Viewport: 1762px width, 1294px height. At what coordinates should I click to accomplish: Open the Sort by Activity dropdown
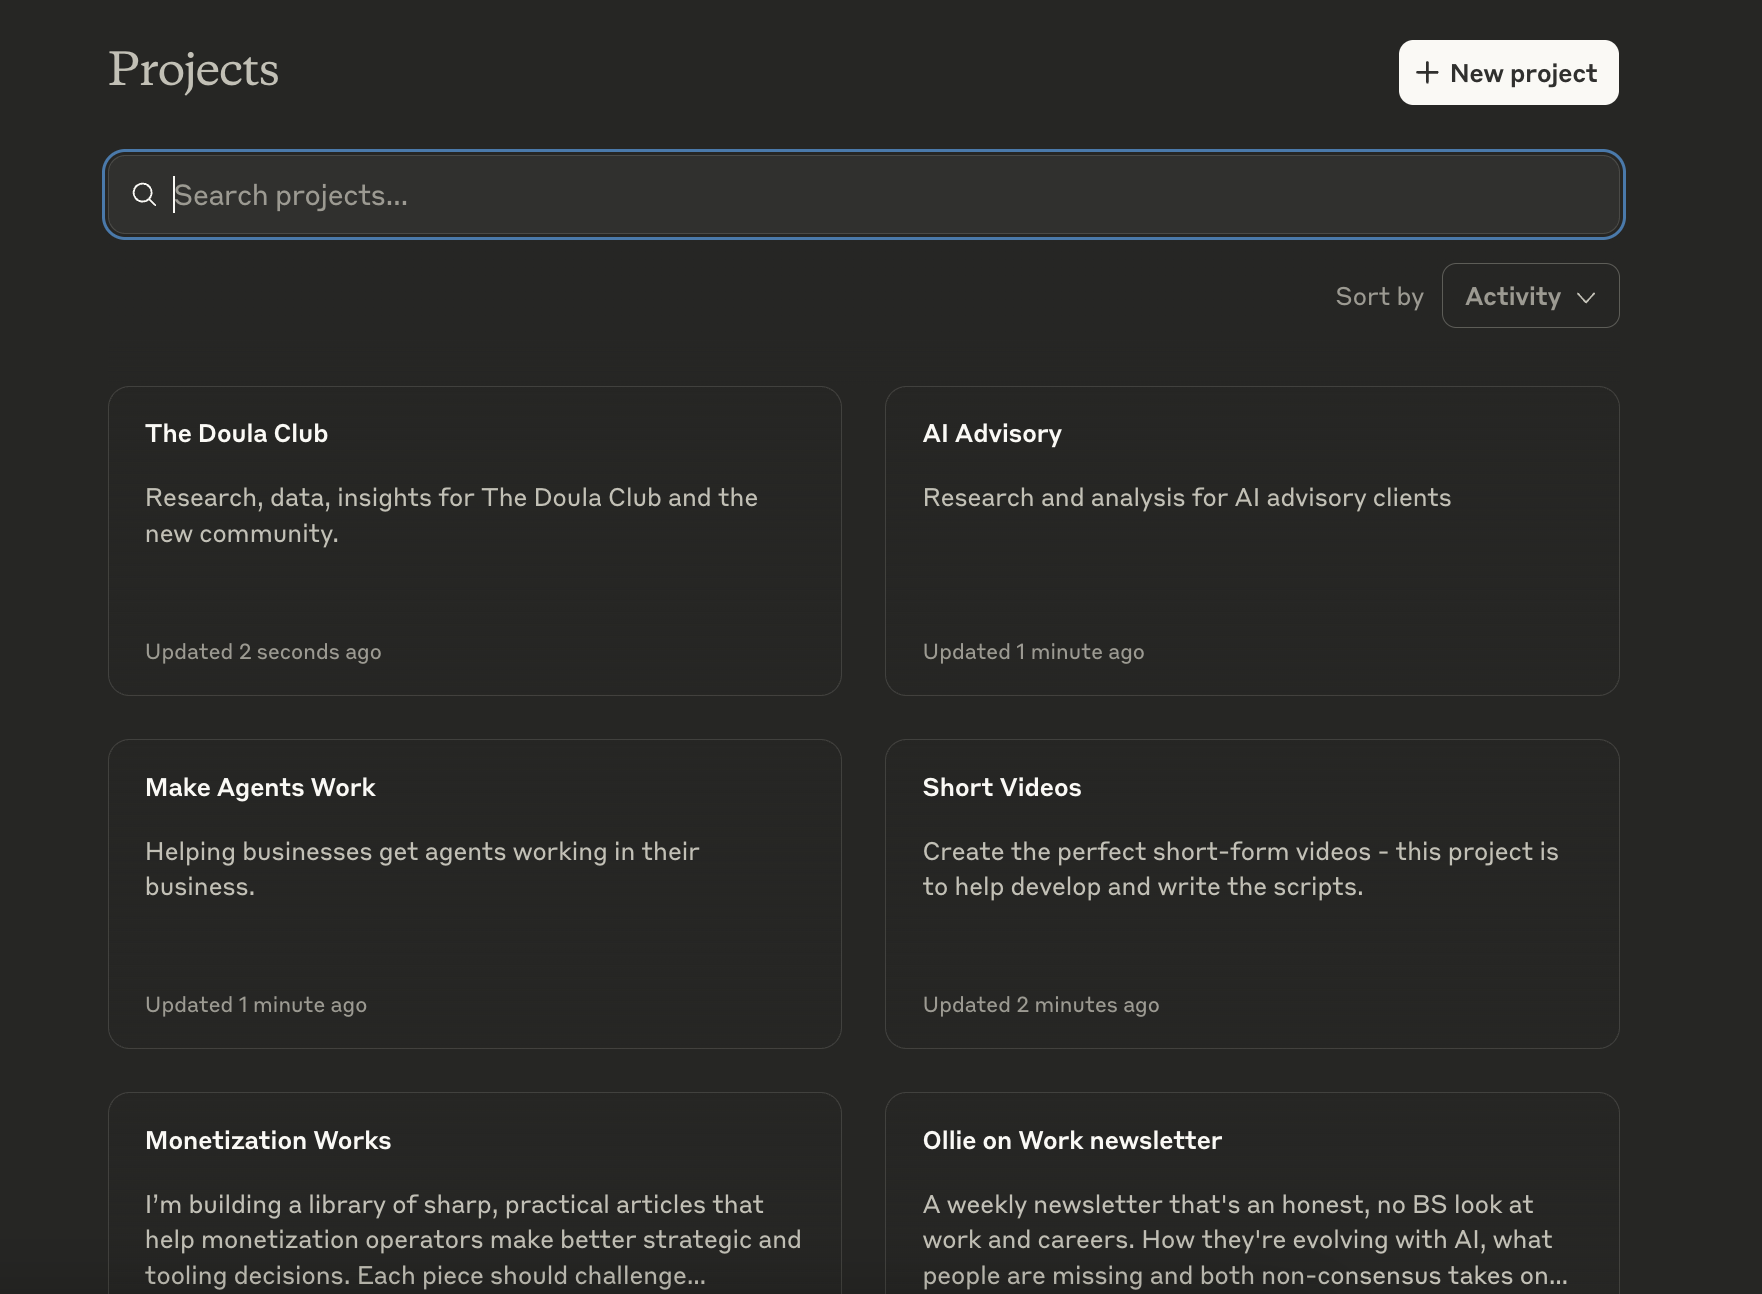point(1530,296)
